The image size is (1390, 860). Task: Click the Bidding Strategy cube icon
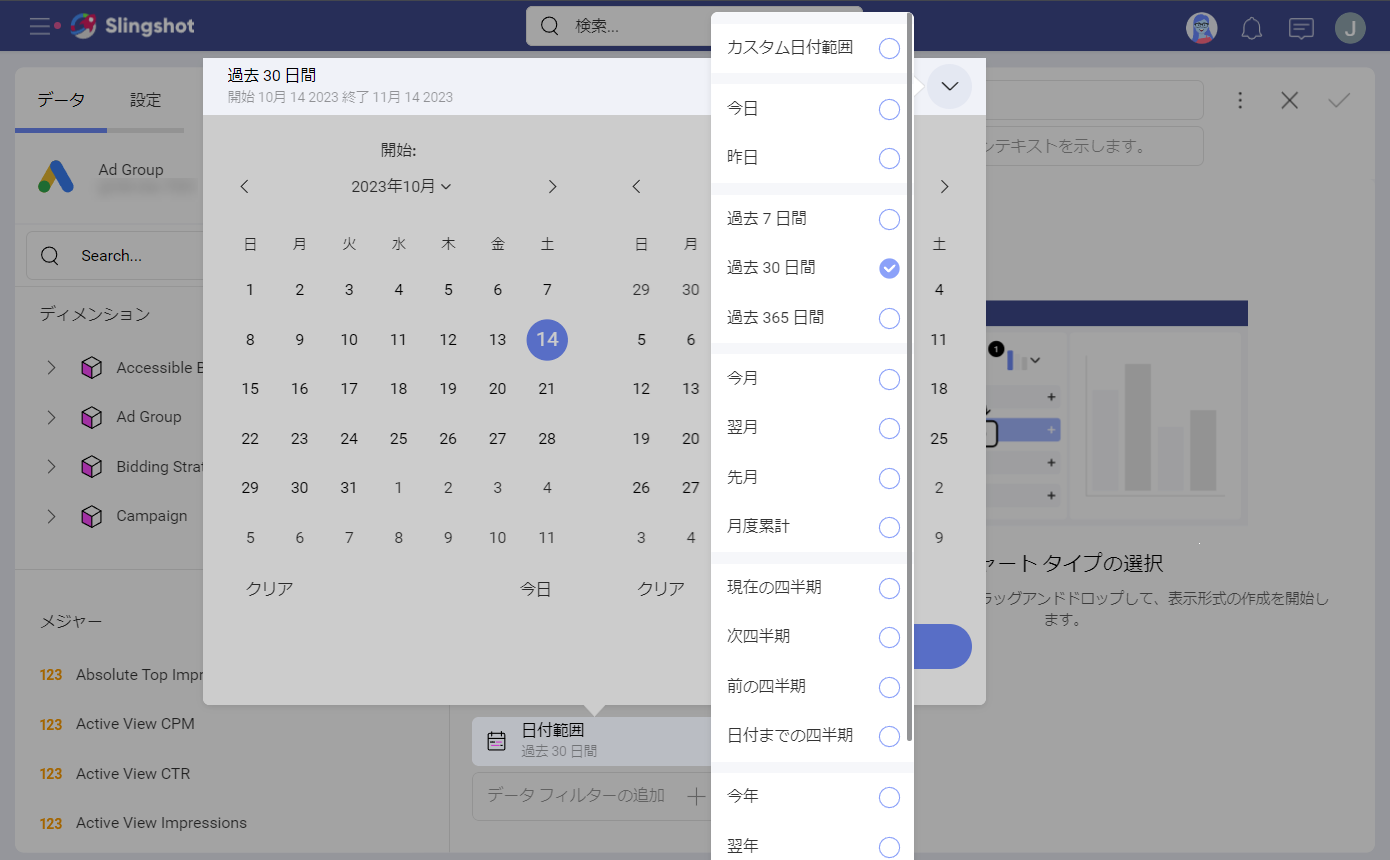pos(92,467)
